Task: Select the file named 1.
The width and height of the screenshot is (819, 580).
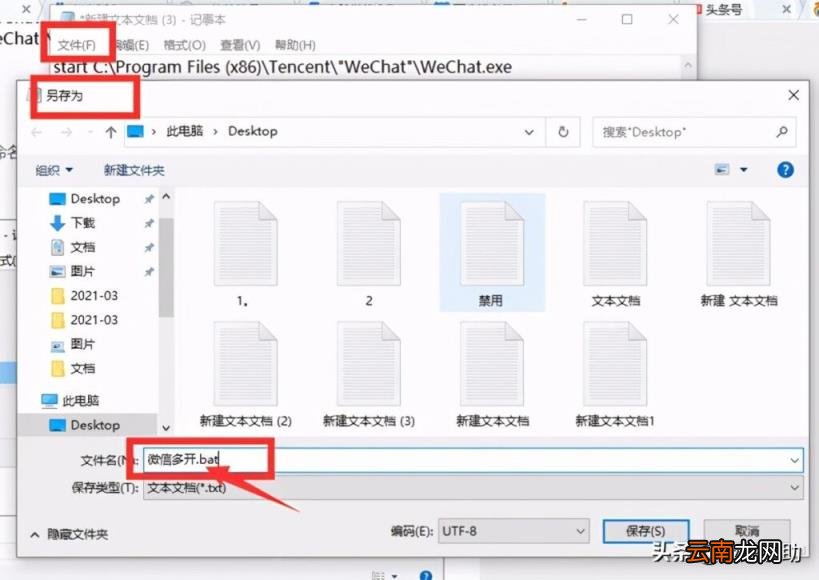Action: (244, 255)
